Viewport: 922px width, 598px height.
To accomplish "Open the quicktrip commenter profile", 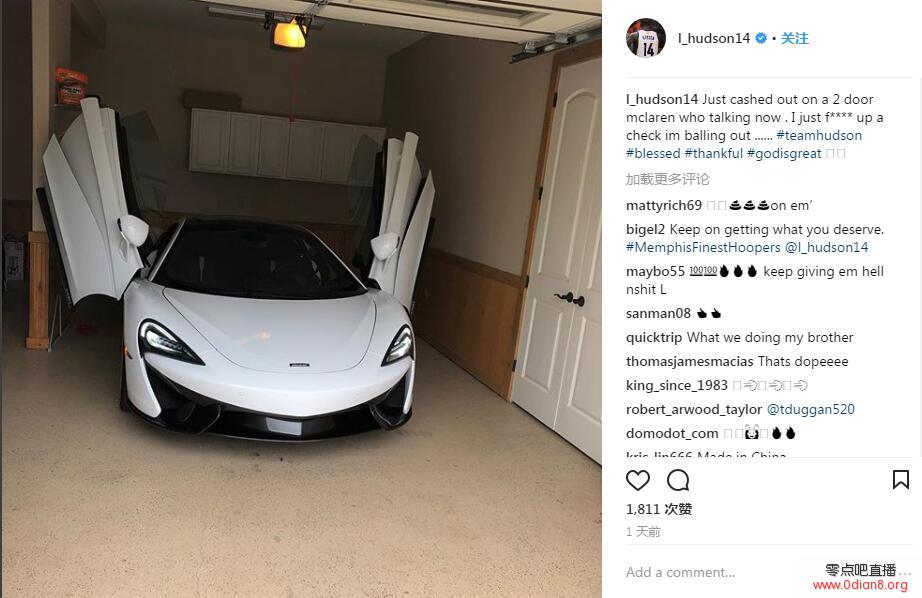I will 654,338.
